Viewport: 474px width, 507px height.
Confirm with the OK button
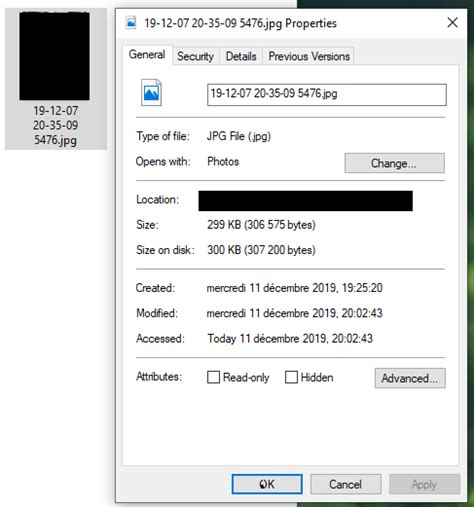click(267, 484)
